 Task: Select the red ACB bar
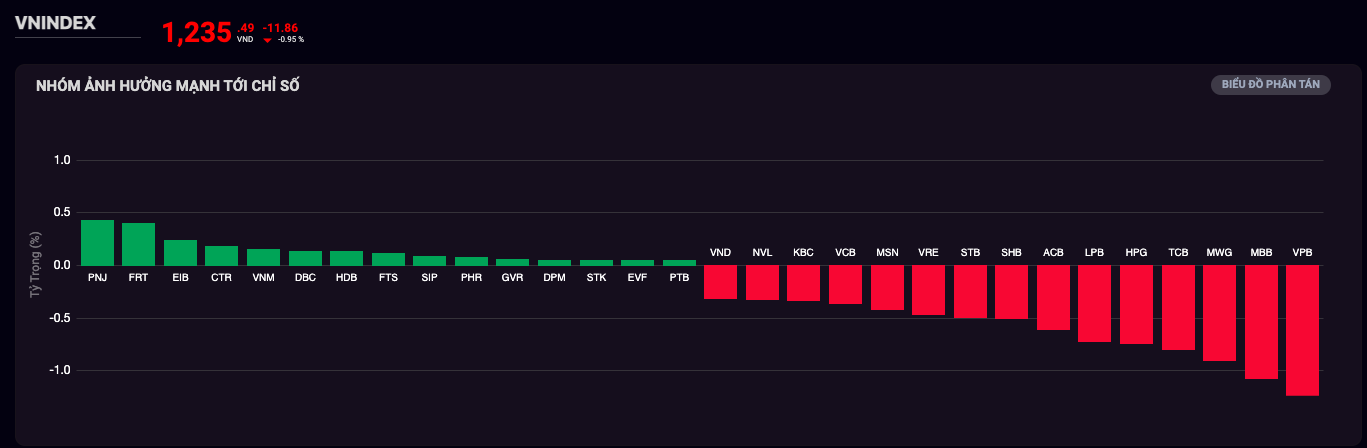[1053, 297]
